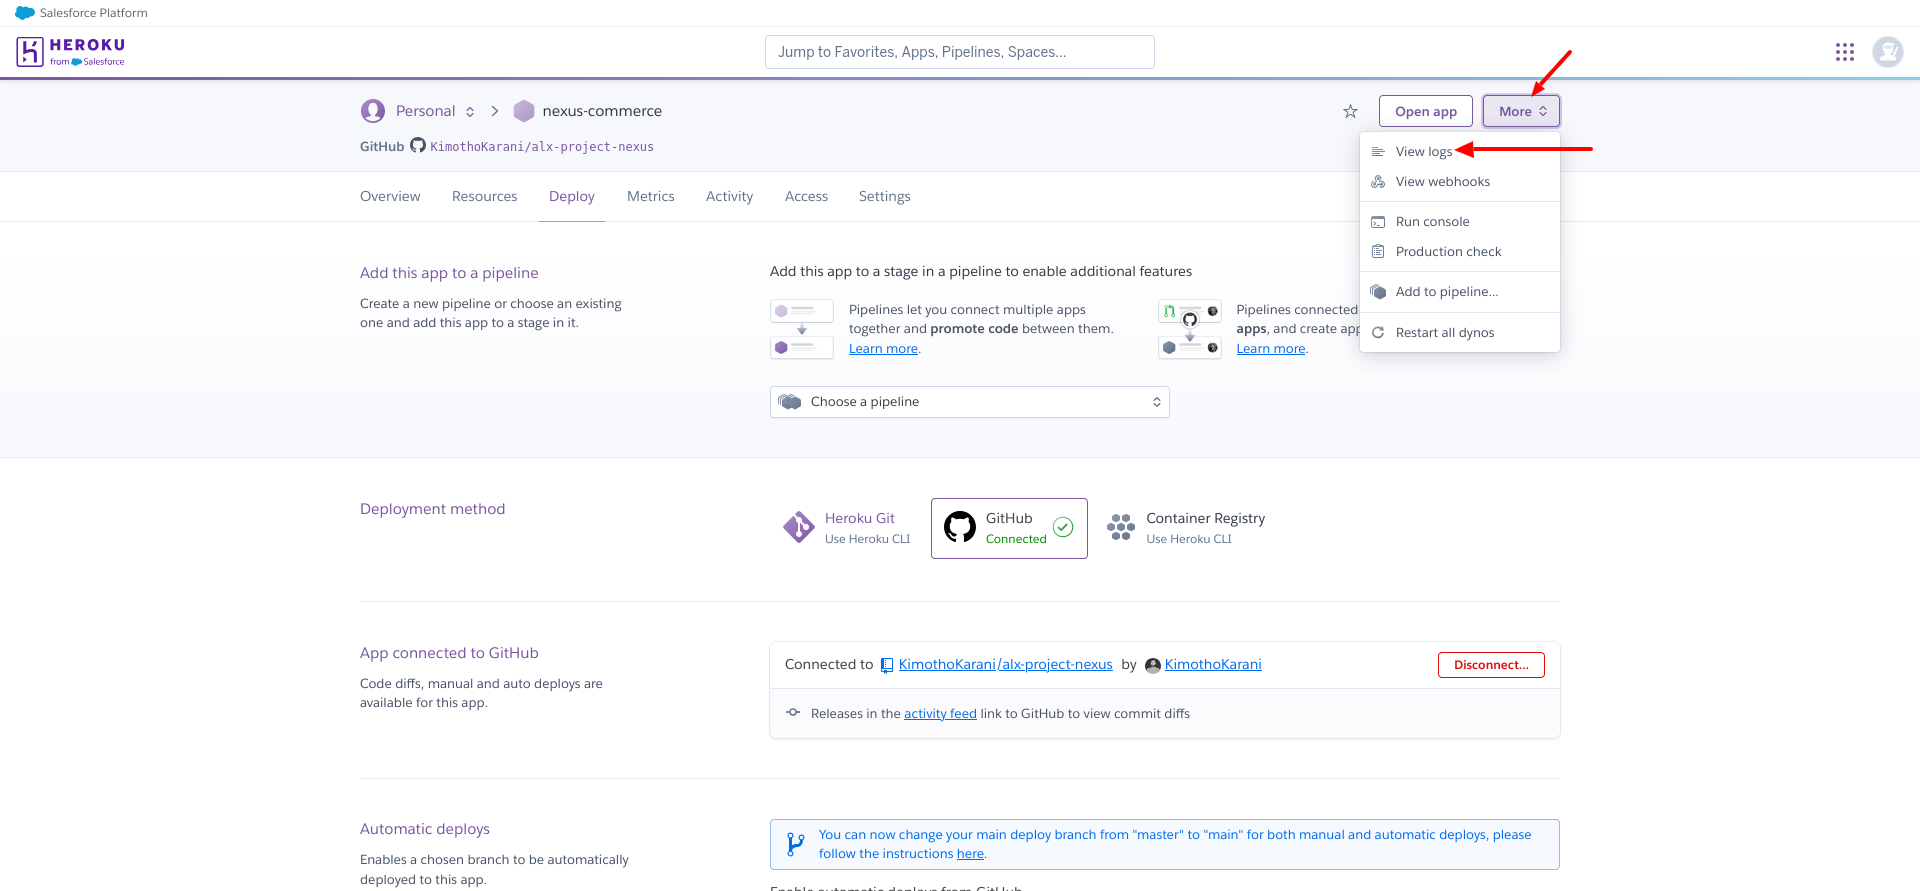Click the Heroku Git diamond icon
Screen dimensions: 1920x891
point(799,527)
